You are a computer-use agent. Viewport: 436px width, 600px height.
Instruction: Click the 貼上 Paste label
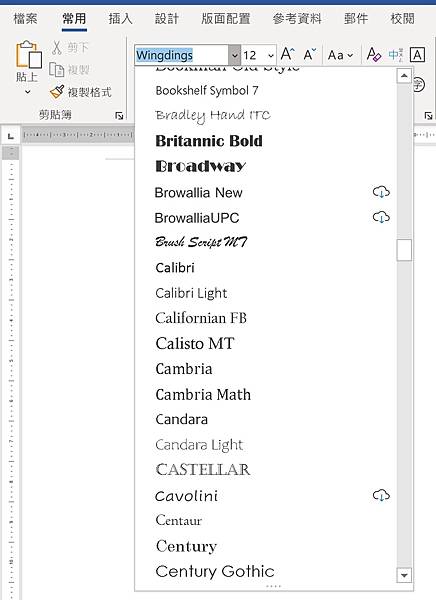(x=27, y=77)
